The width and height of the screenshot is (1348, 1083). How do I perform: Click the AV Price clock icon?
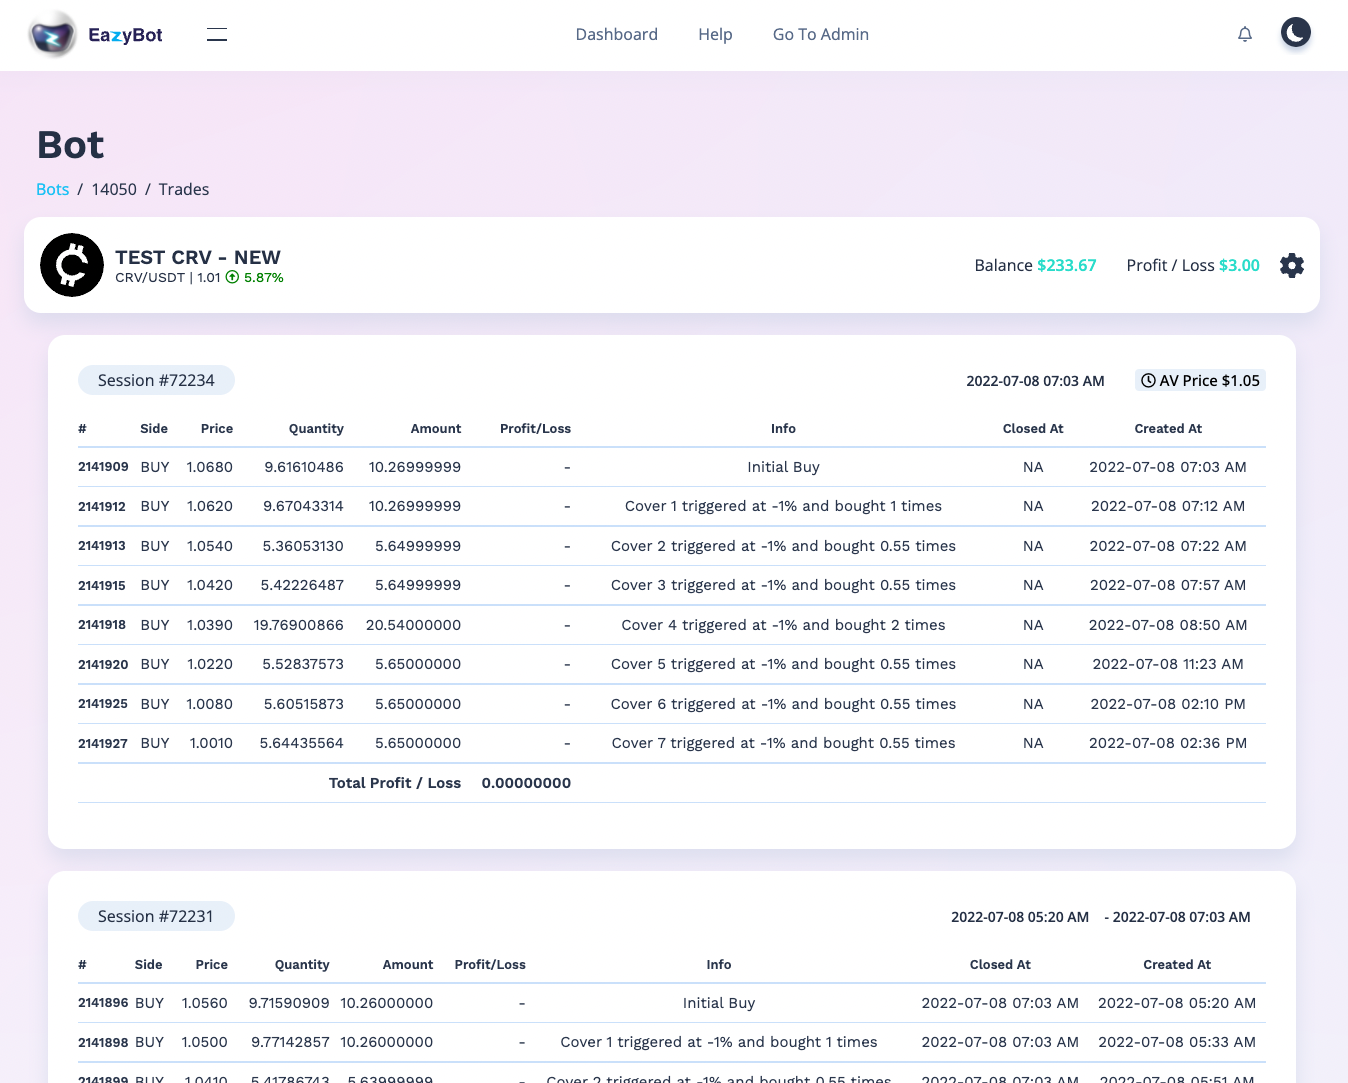1148,381
